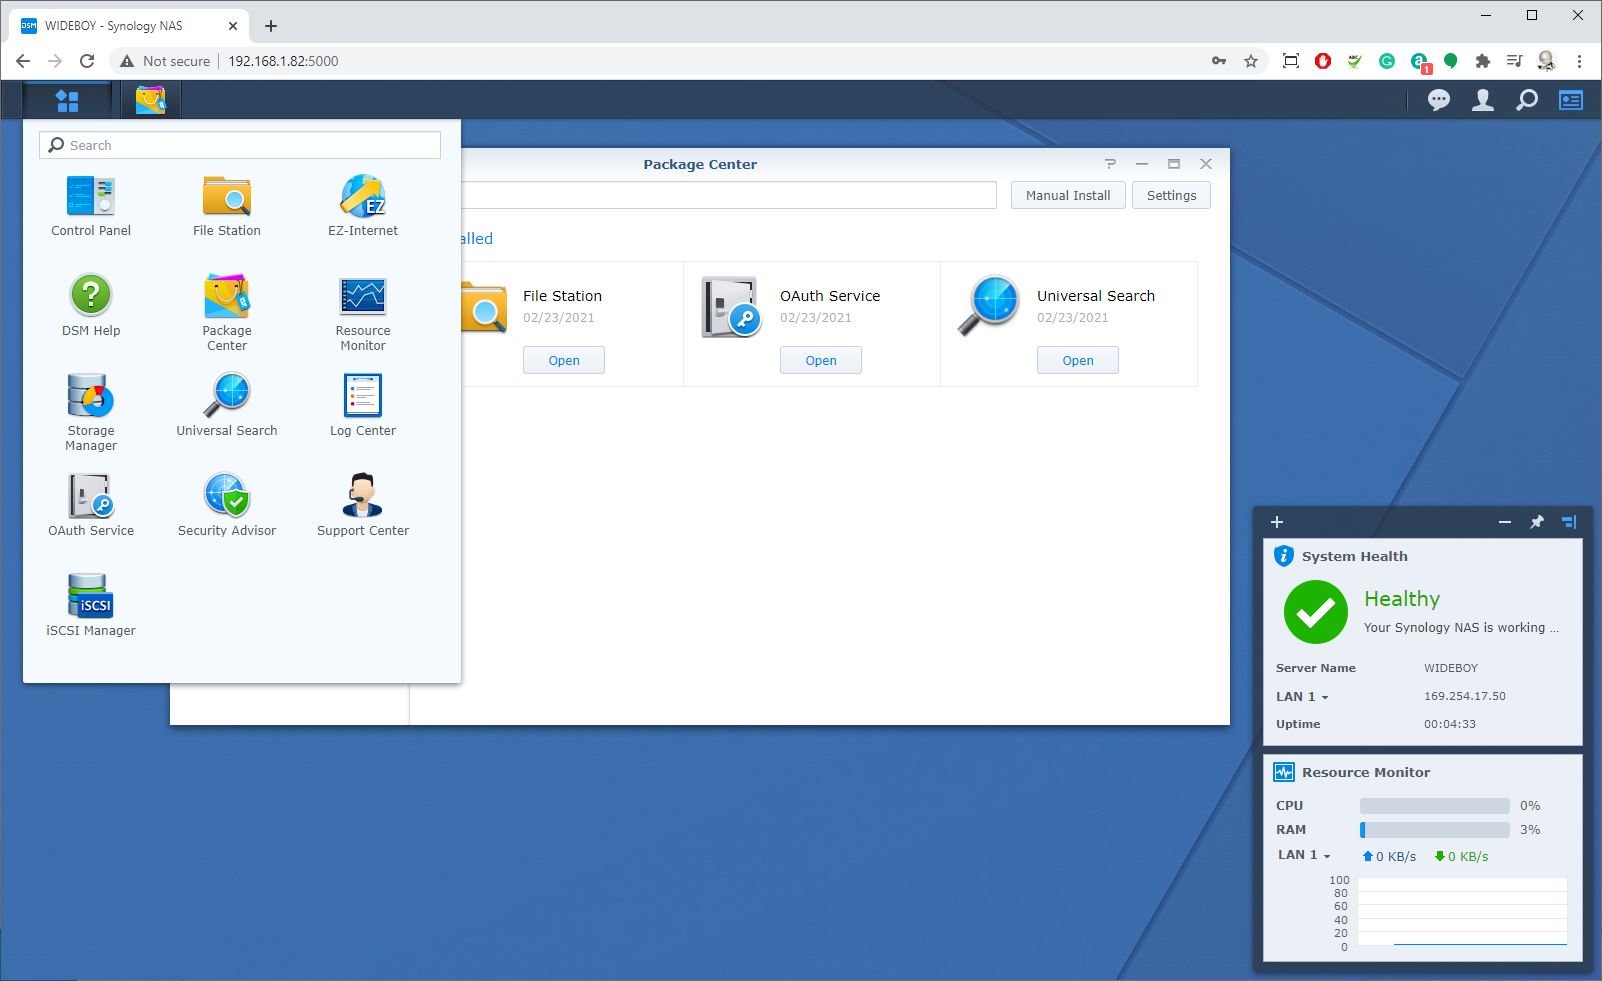Launch Resource Monitor app icon
Viewport: 1602px width, 981px height.
tap(363, 312)
